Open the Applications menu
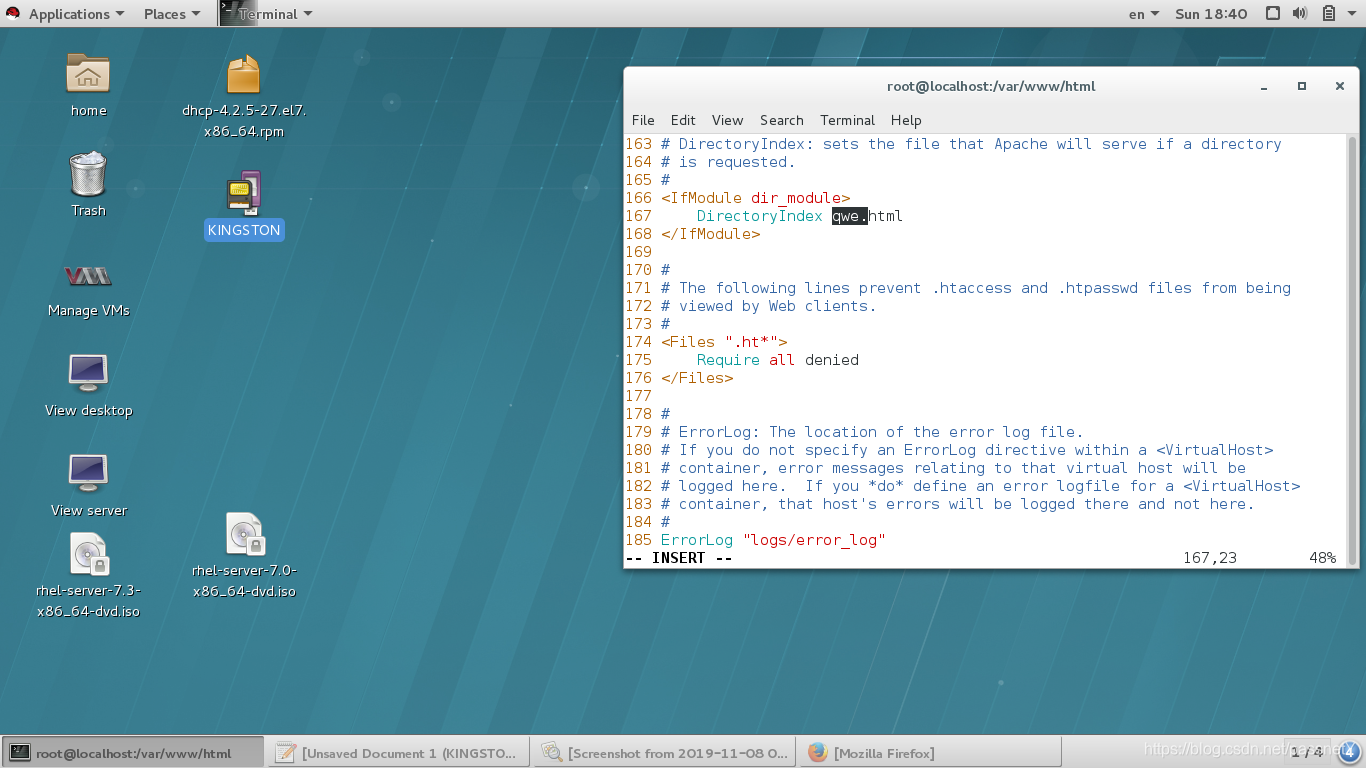This screenshot has width=1366, height=768. 77,14
